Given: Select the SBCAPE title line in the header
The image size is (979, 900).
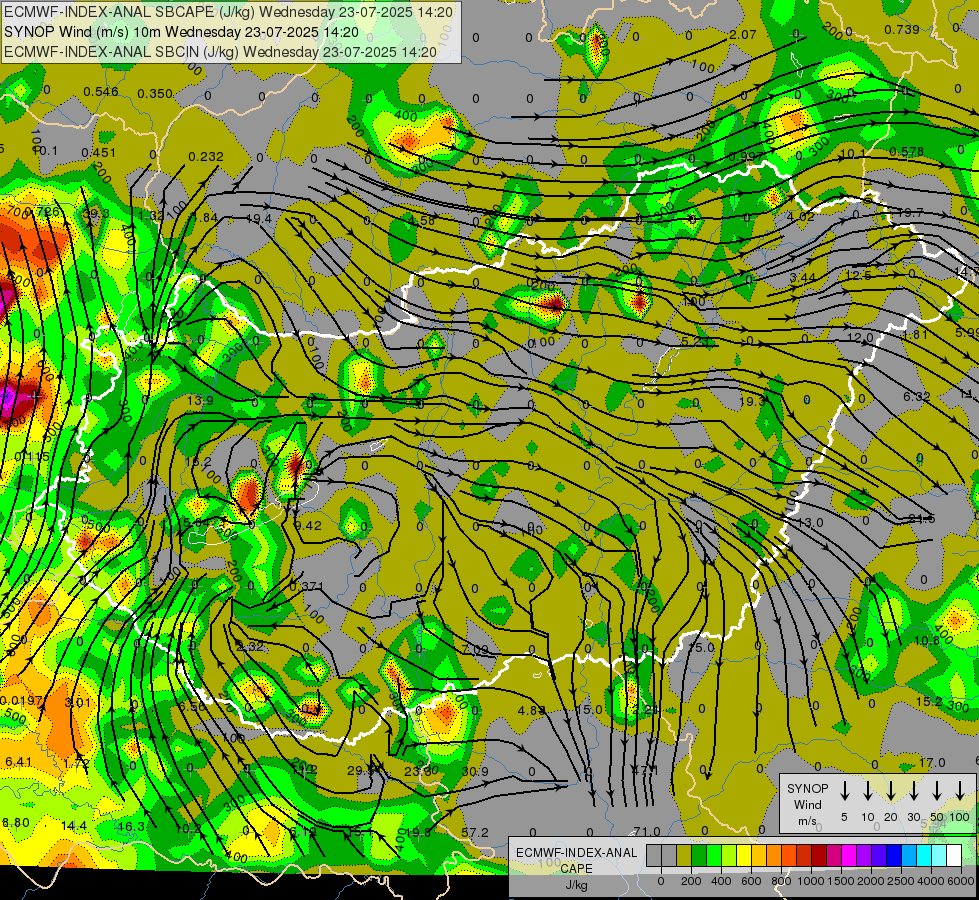Looking at the screenshot, I should pyautogui.click(x=229, y=12).
